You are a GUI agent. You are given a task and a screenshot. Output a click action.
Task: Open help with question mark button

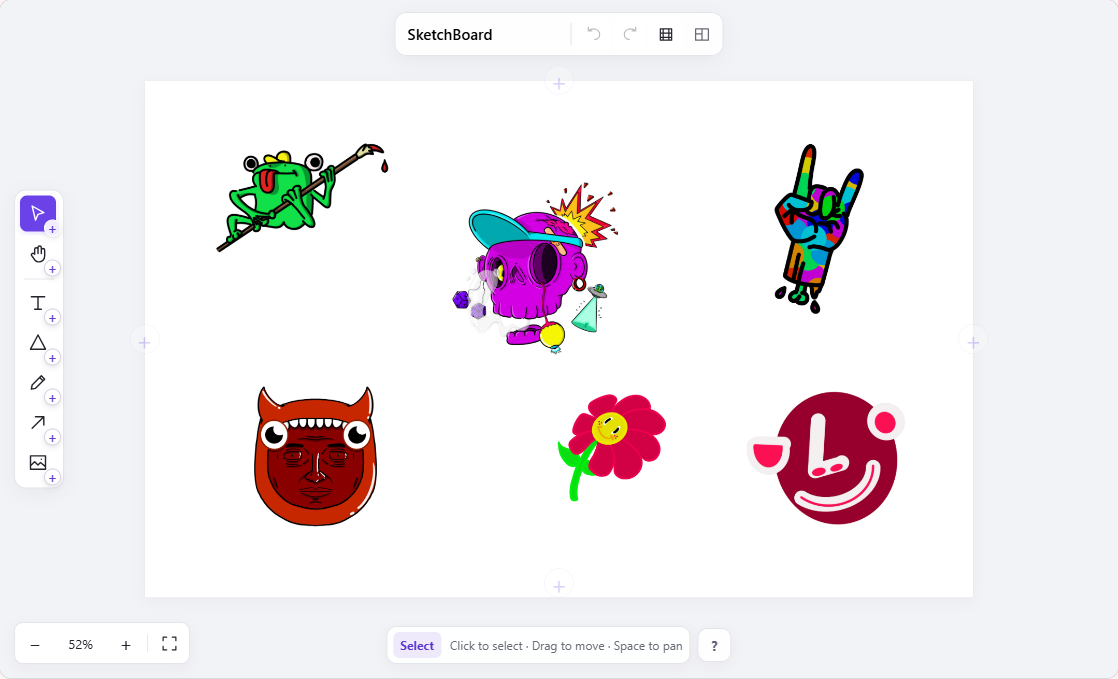coord(714,646)
